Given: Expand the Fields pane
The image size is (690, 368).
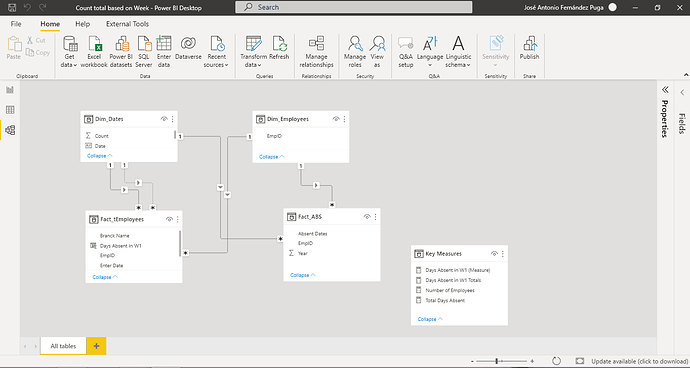Looking at the screenshot, I should click(682, 92).
